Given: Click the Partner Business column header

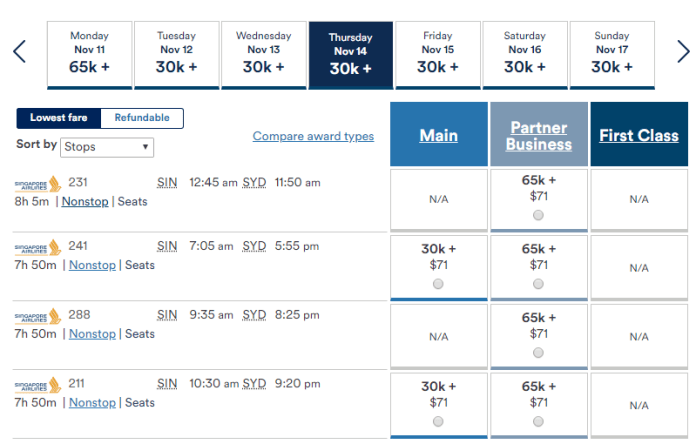Looking at the screenshot, I should point(539,136).
